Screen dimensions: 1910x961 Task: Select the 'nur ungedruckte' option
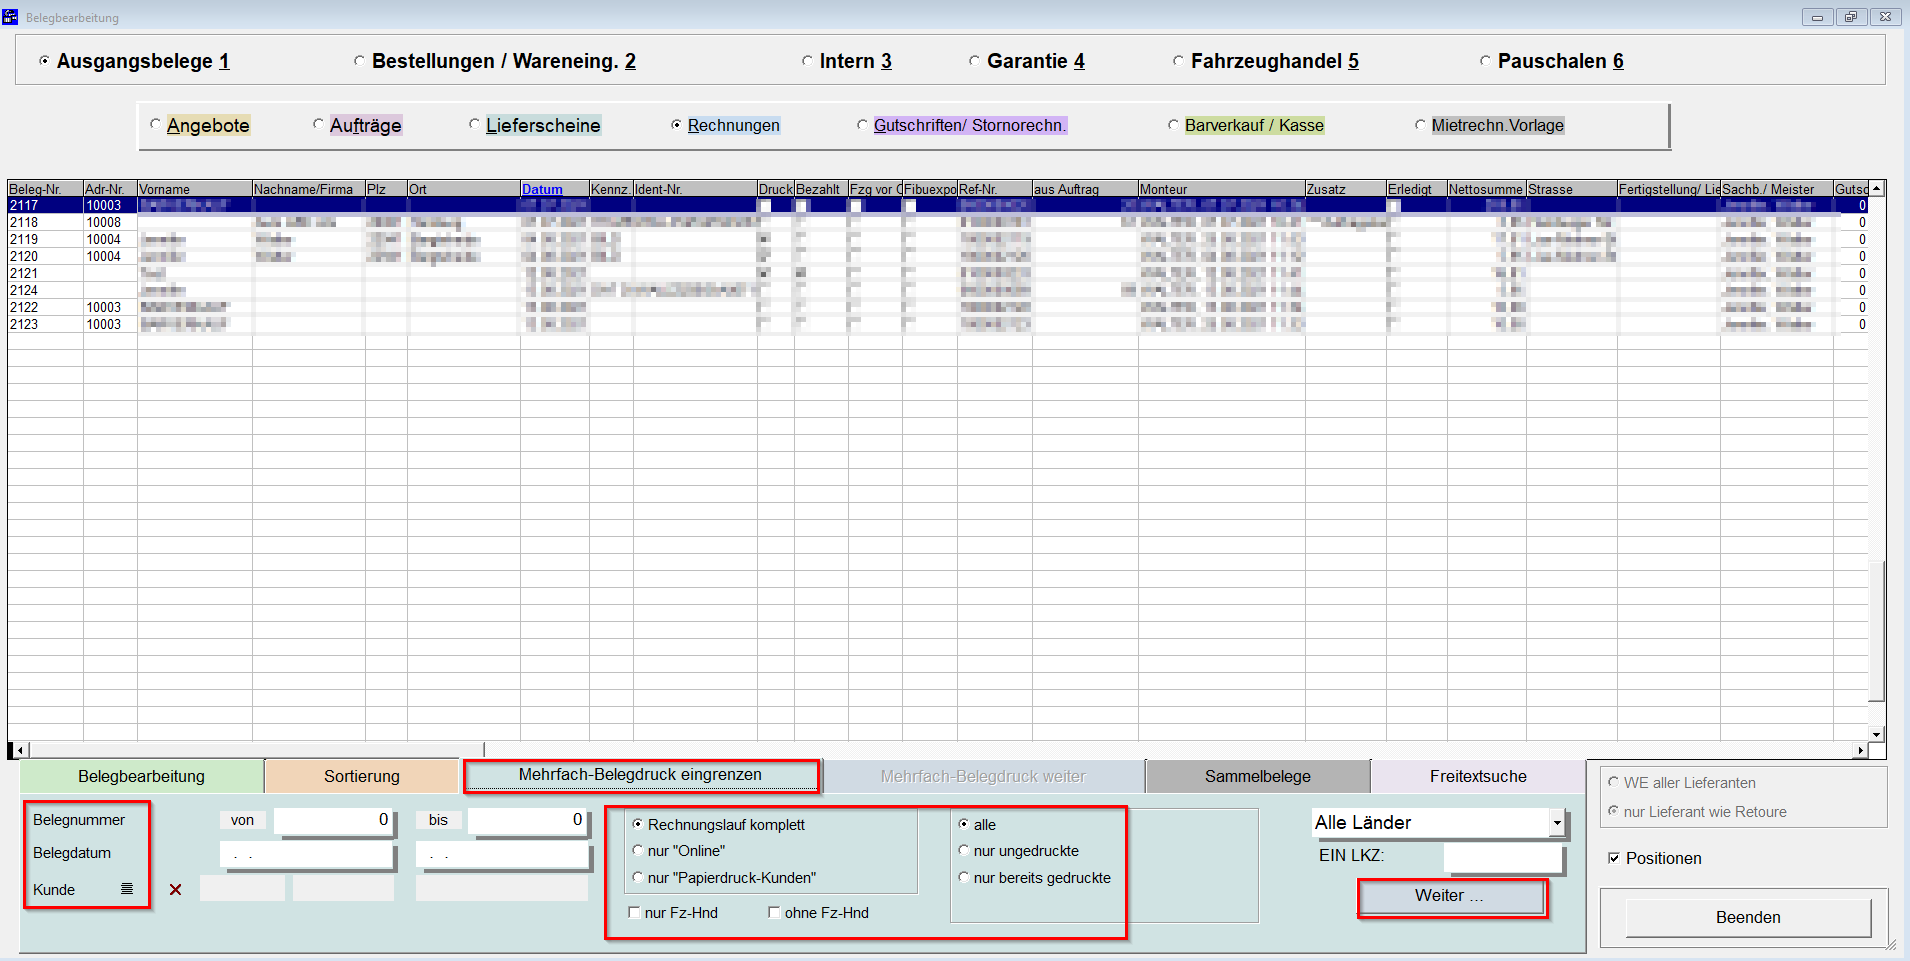coord(964,850)
